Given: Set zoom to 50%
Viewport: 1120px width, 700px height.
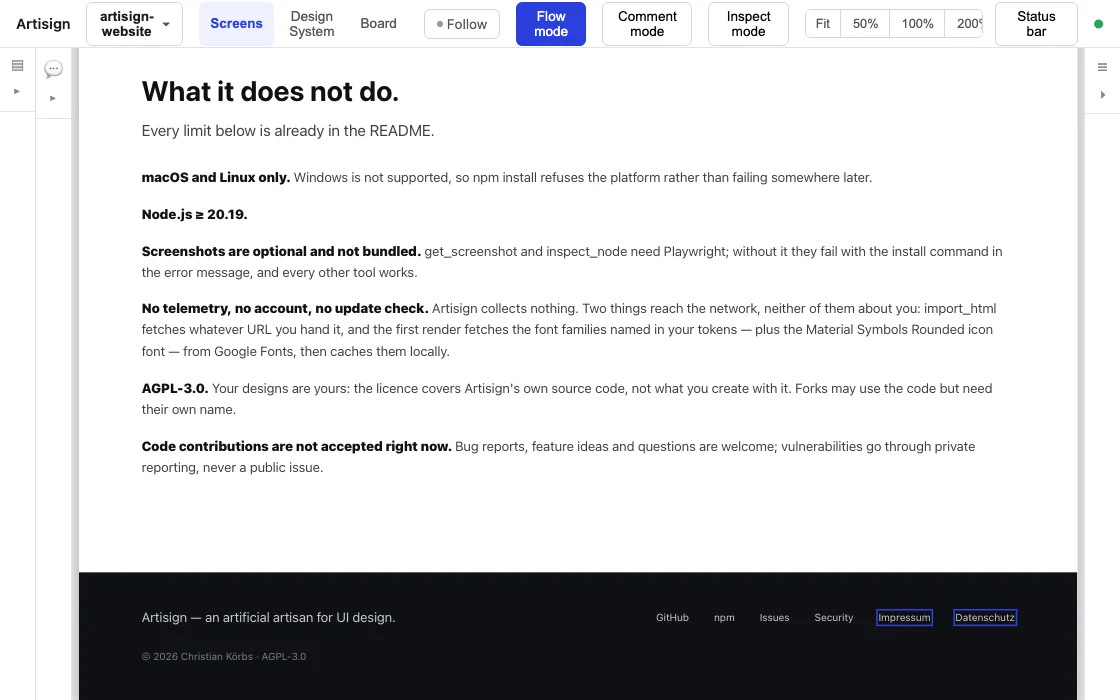Looking at the screenshot, I should 865,24.
